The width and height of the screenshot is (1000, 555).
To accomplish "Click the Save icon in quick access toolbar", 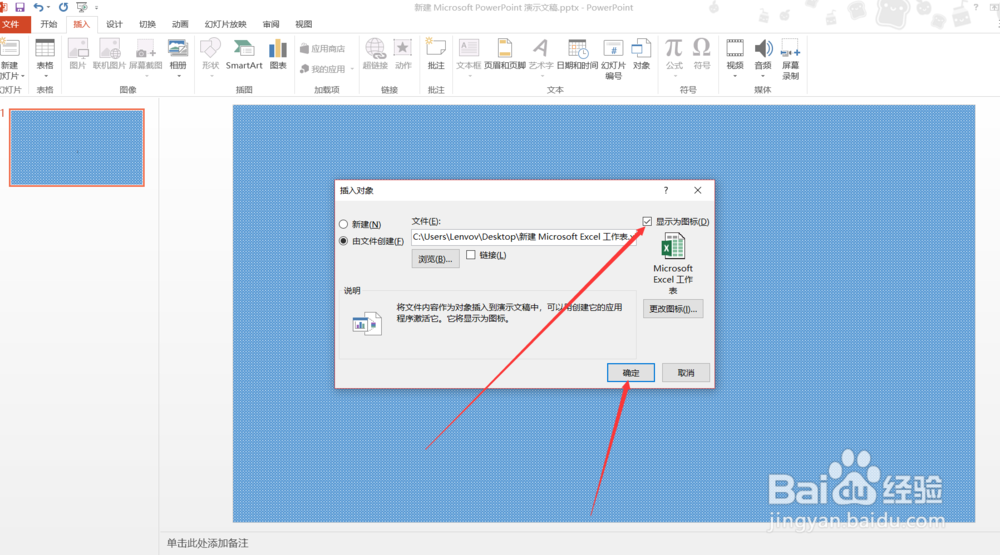I will point(20,8).
